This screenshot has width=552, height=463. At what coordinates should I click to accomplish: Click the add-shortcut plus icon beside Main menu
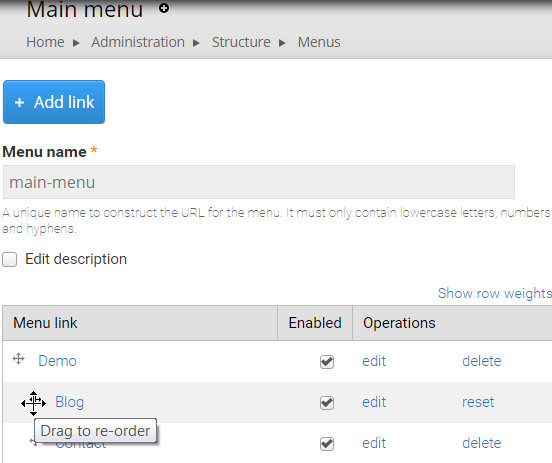point(164,8)
